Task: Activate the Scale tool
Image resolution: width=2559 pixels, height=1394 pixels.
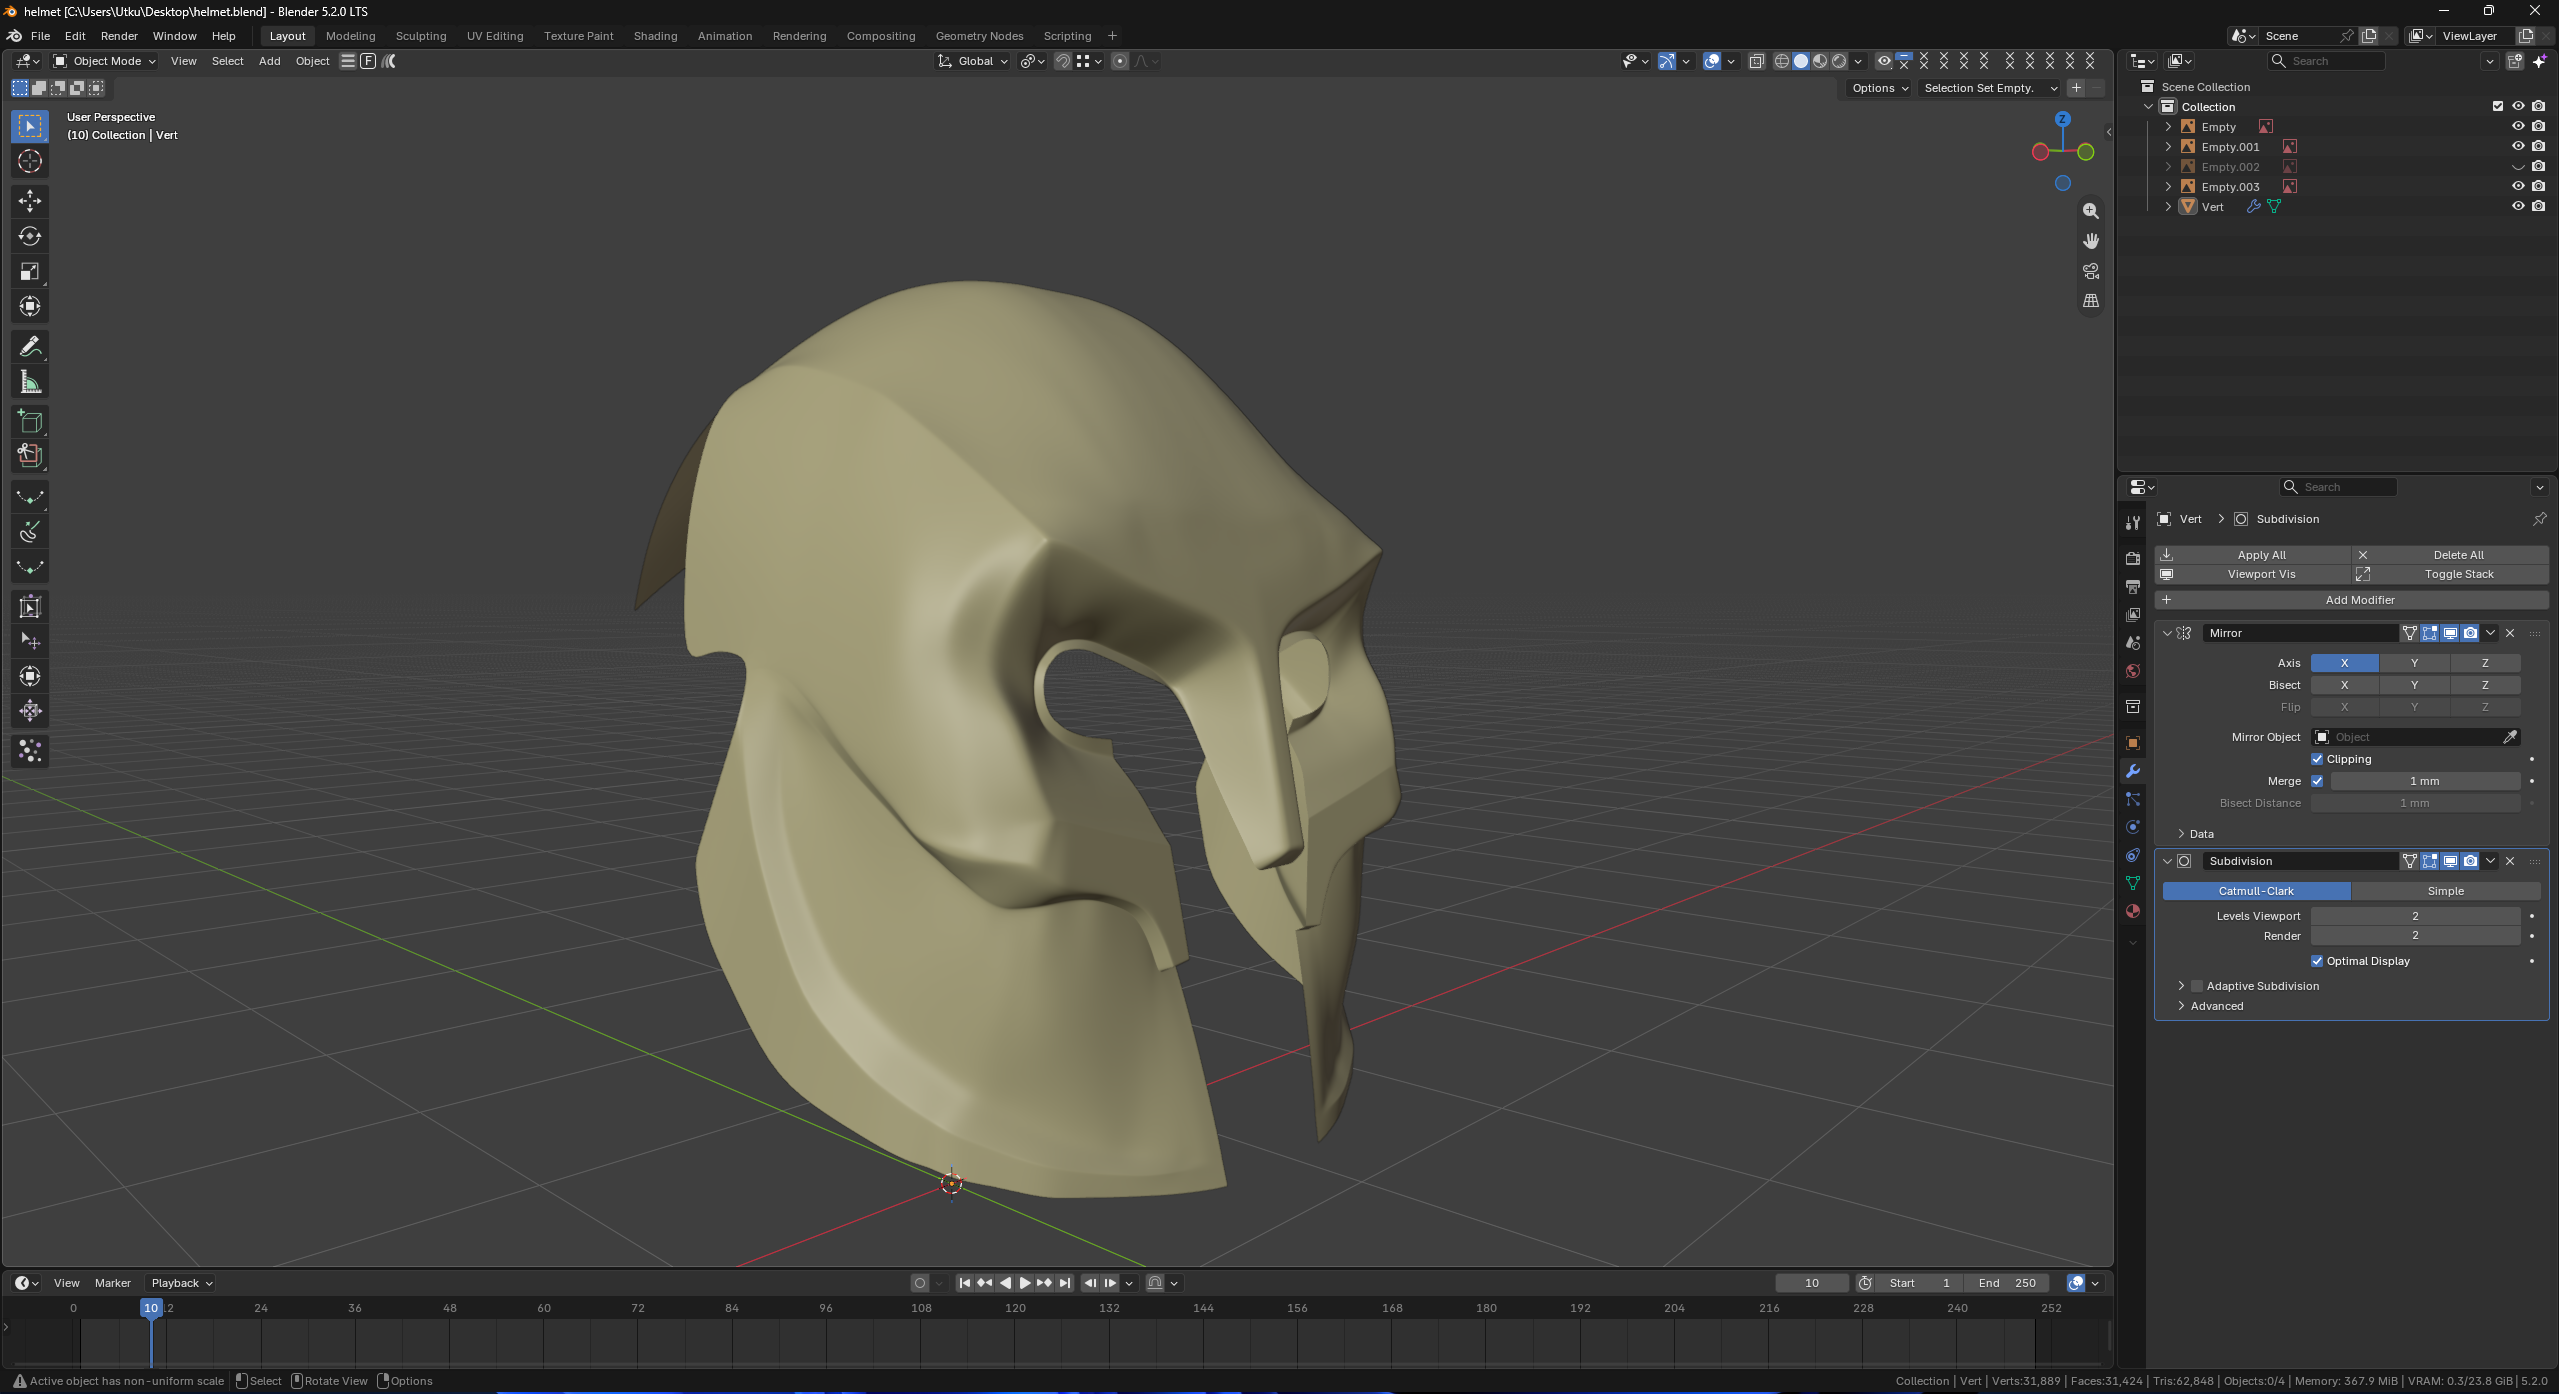Action: tap(30, 272)
